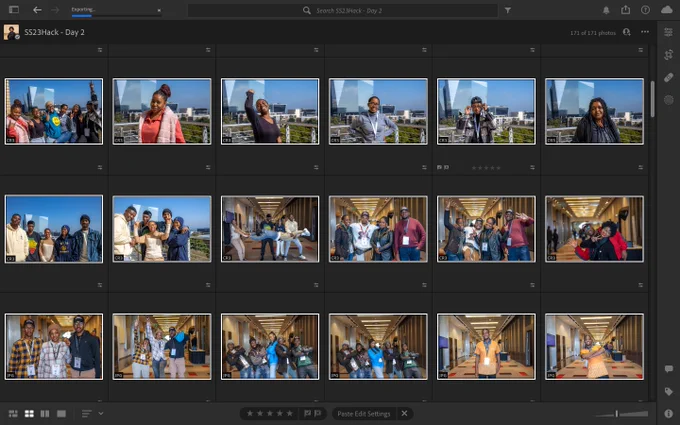Go back with the left arrow
Image resolution: width=680 pixels, height=425 pixels.
click(37, 10)
